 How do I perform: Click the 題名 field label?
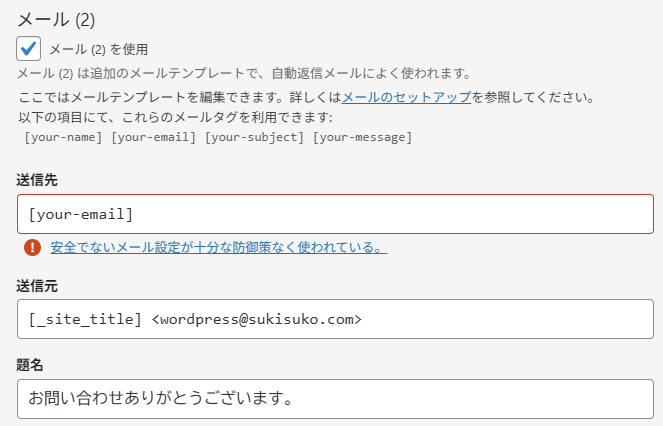point(30,365)
